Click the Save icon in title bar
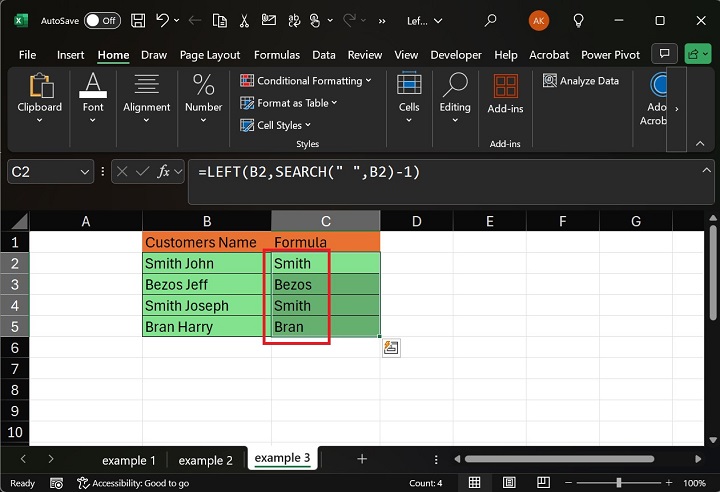720x492 pixels. tap(138, 20)
